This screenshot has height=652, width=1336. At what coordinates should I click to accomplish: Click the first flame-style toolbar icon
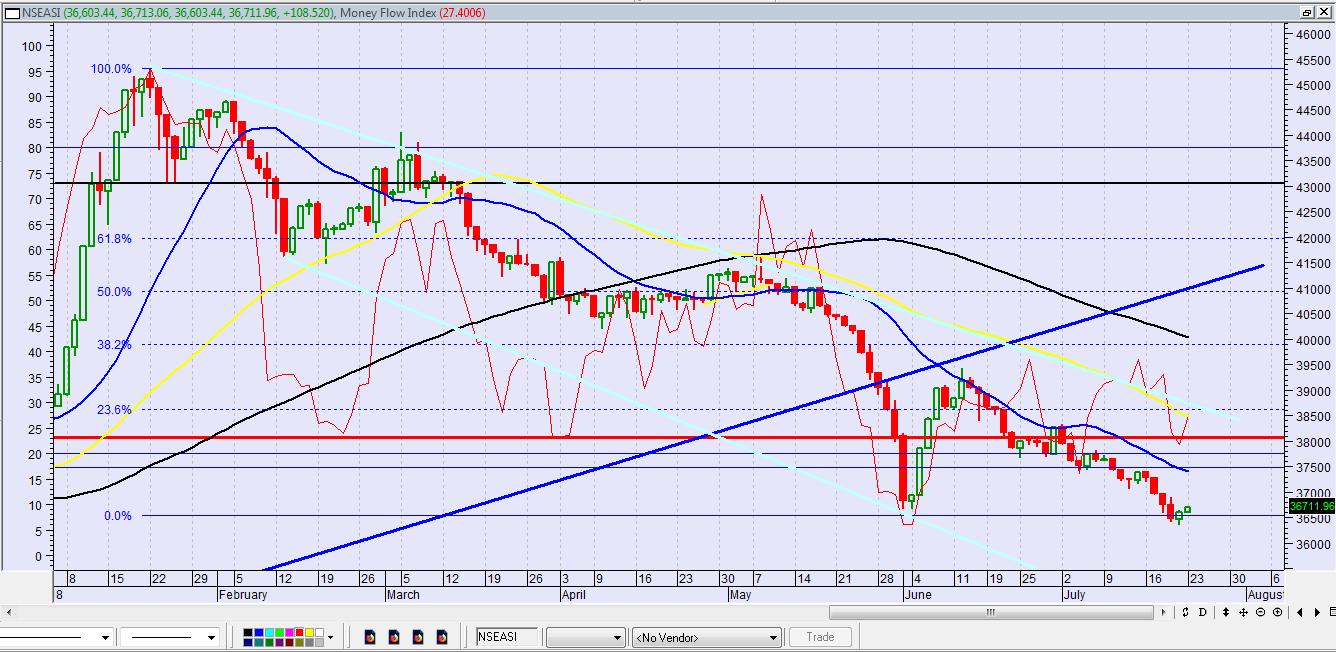pyautogui.click(x=370, y=637)
